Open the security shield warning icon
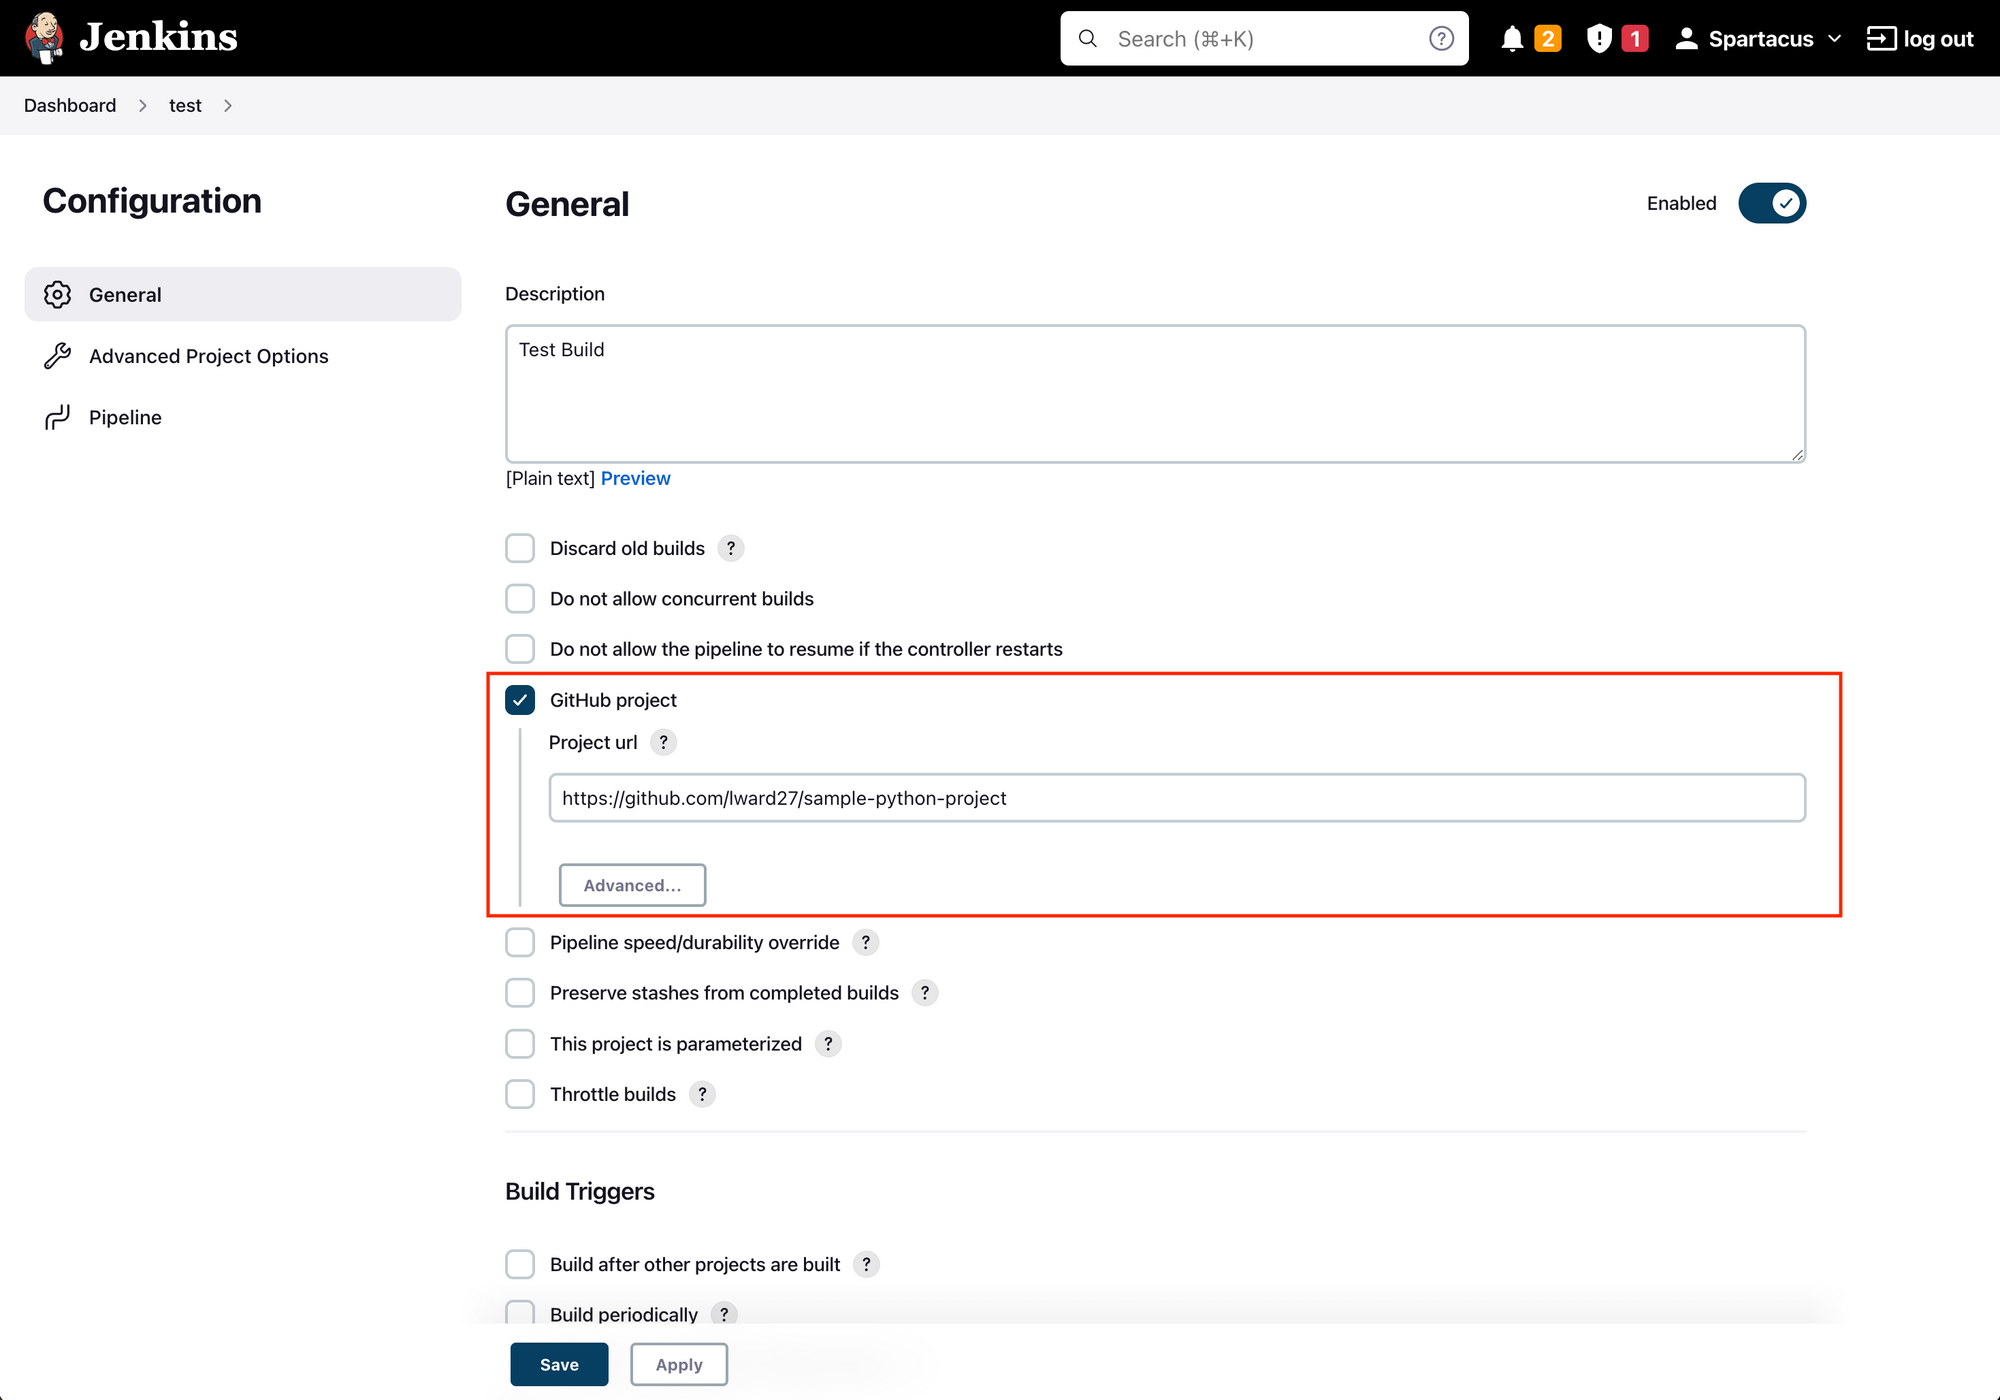 1599,39
